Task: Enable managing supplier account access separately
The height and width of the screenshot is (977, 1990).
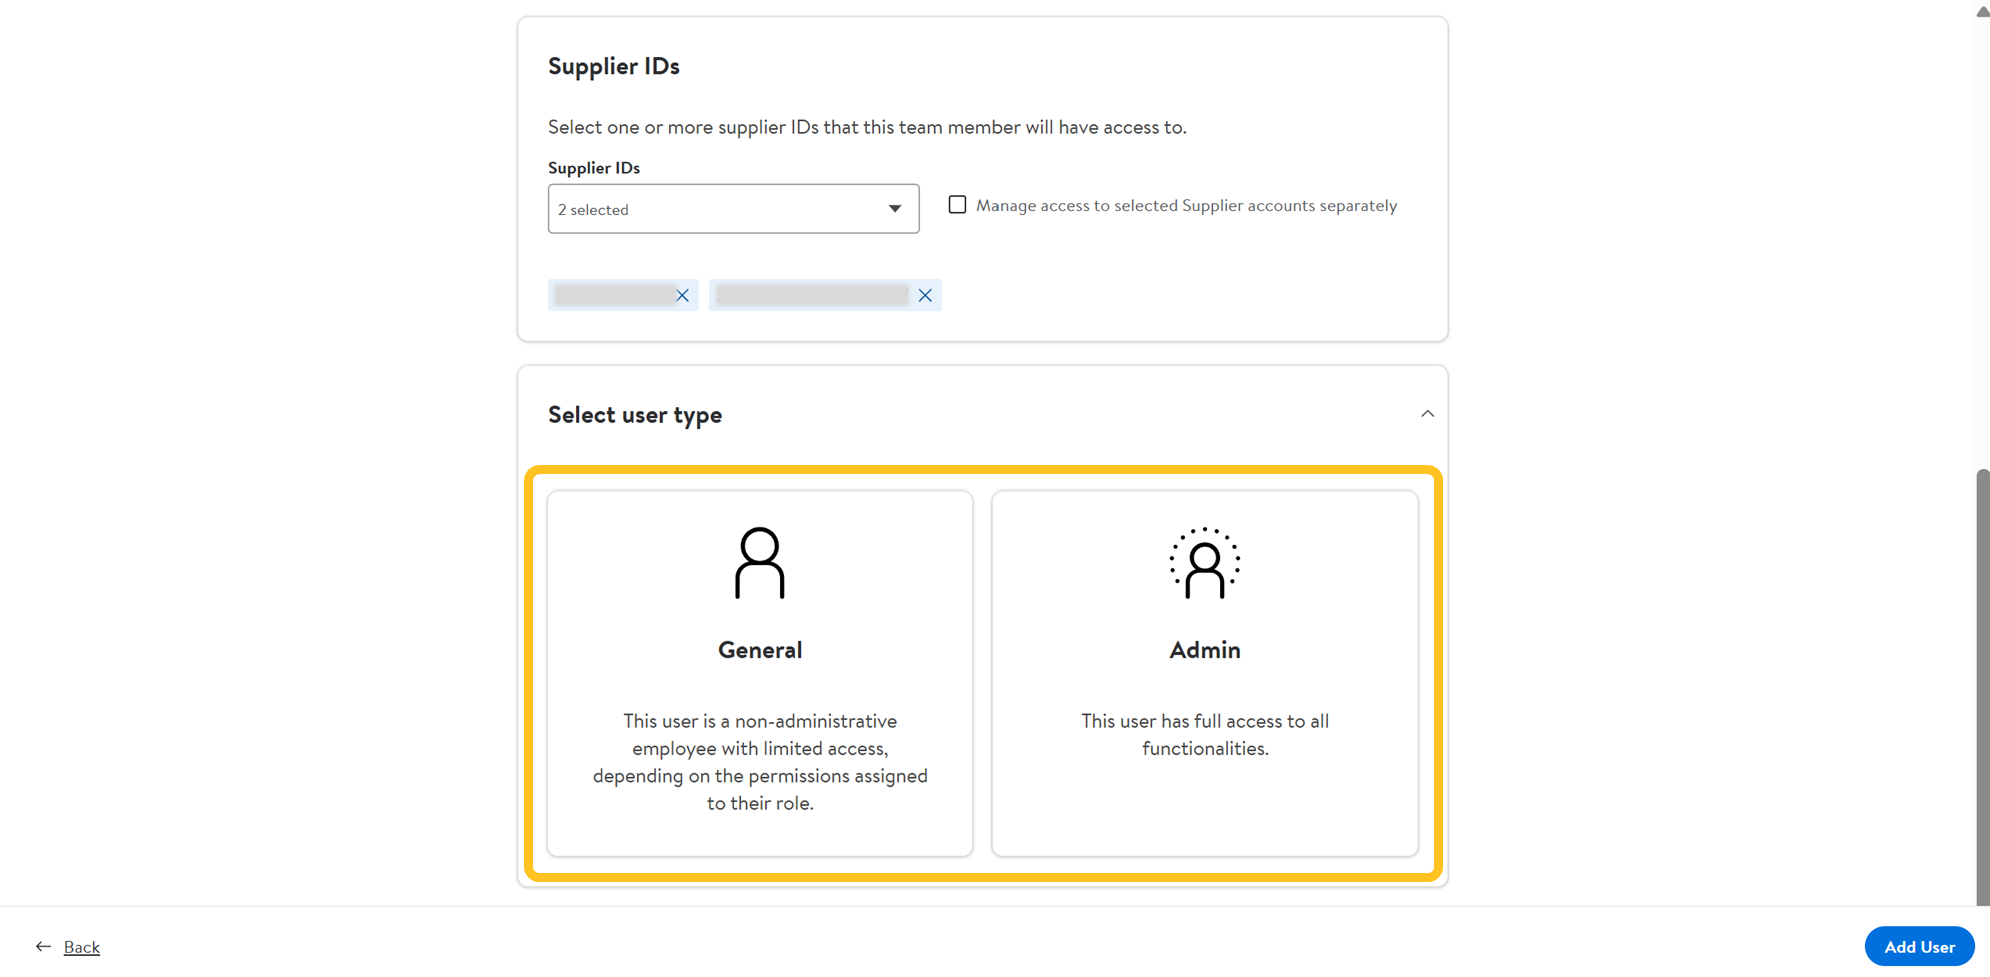Action: 957,205
